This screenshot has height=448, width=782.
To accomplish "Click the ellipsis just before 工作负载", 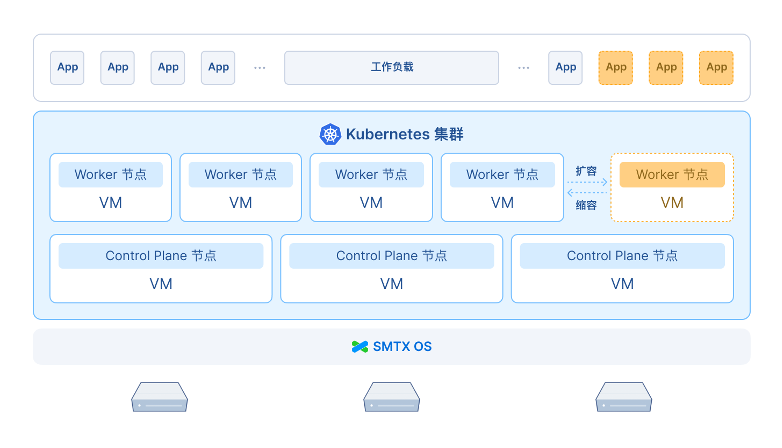I will tap(260, 68).
